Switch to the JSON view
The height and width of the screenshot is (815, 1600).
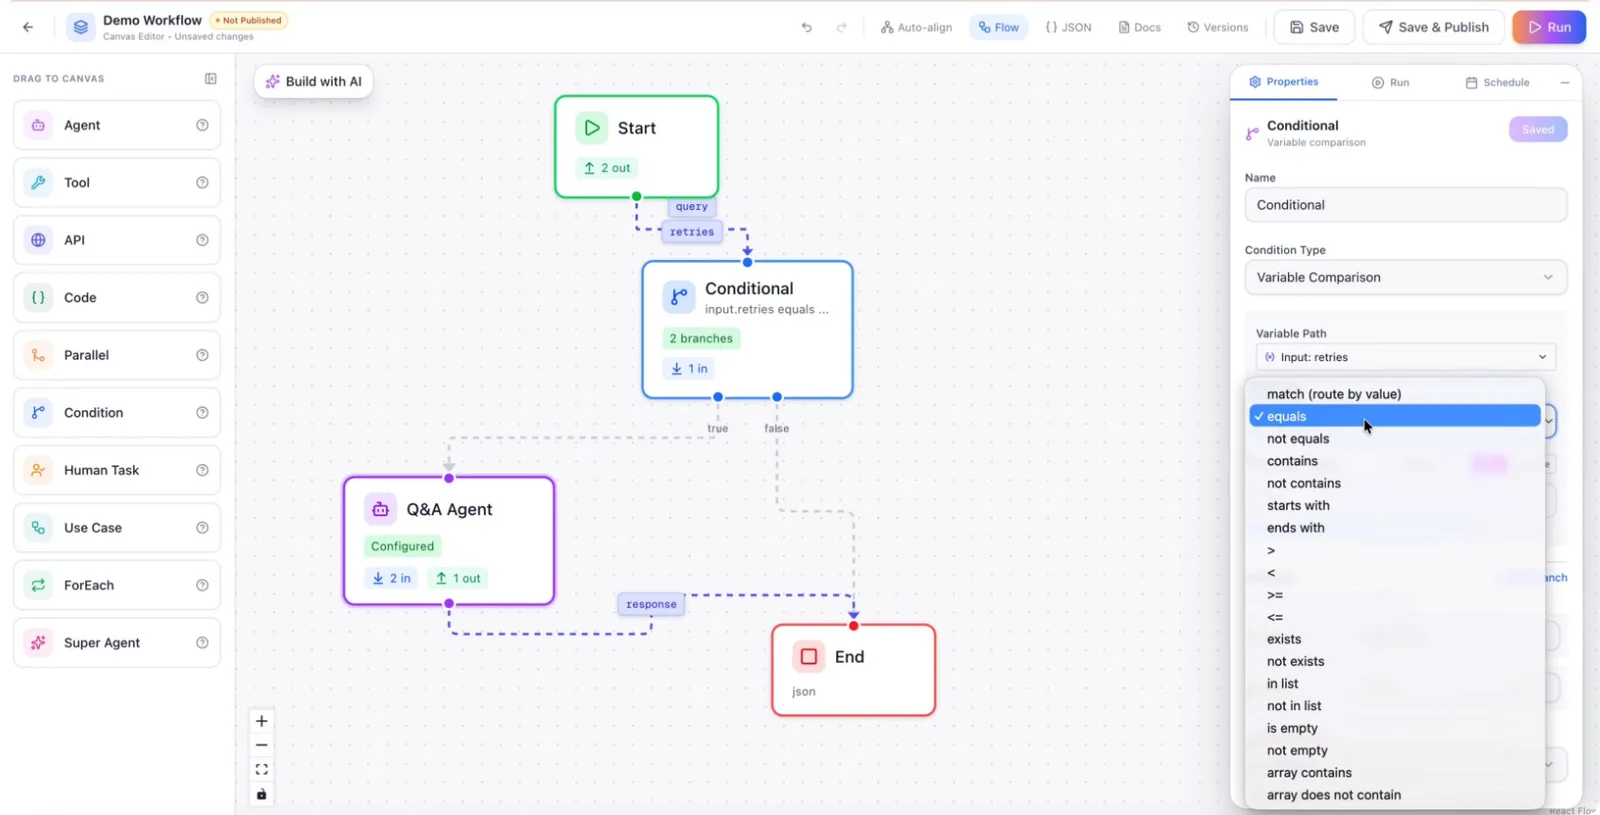[x=1068, y=27]
